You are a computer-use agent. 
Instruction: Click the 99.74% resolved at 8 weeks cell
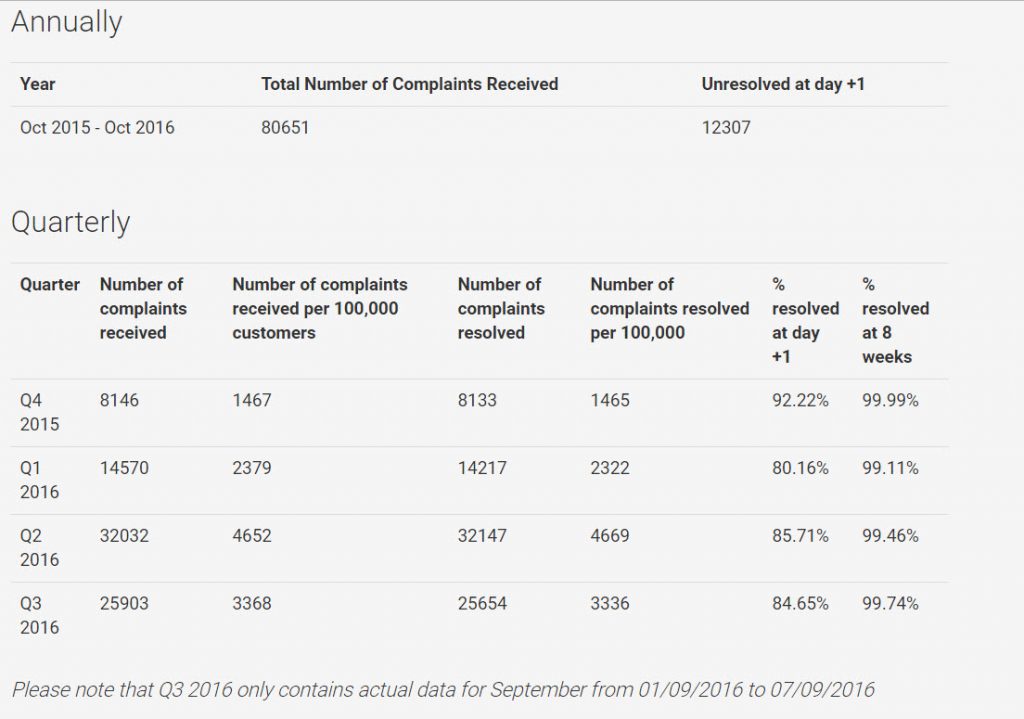890,604
